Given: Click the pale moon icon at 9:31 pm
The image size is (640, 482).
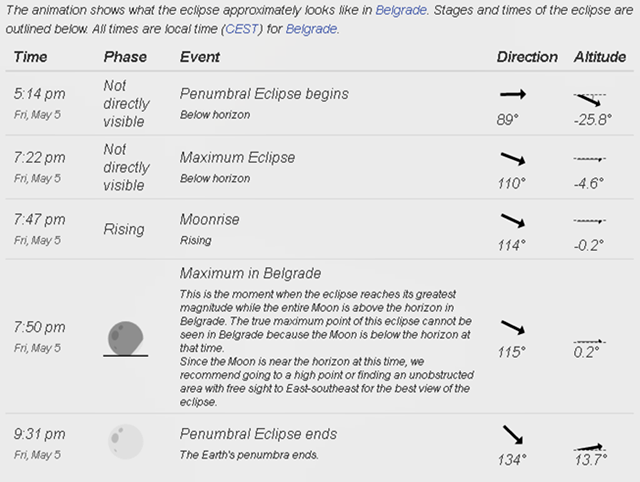Looking at the screenshot, I should click(126, 441).
